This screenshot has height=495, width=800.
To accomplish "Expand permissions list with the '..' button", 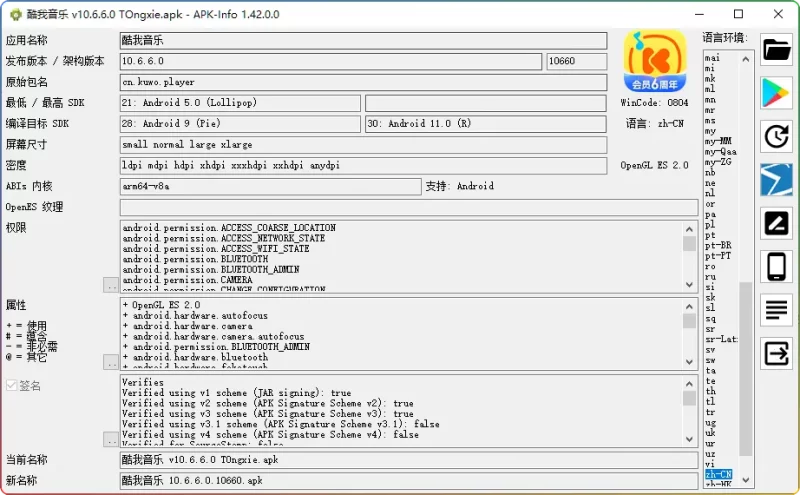I will [110, 285].
